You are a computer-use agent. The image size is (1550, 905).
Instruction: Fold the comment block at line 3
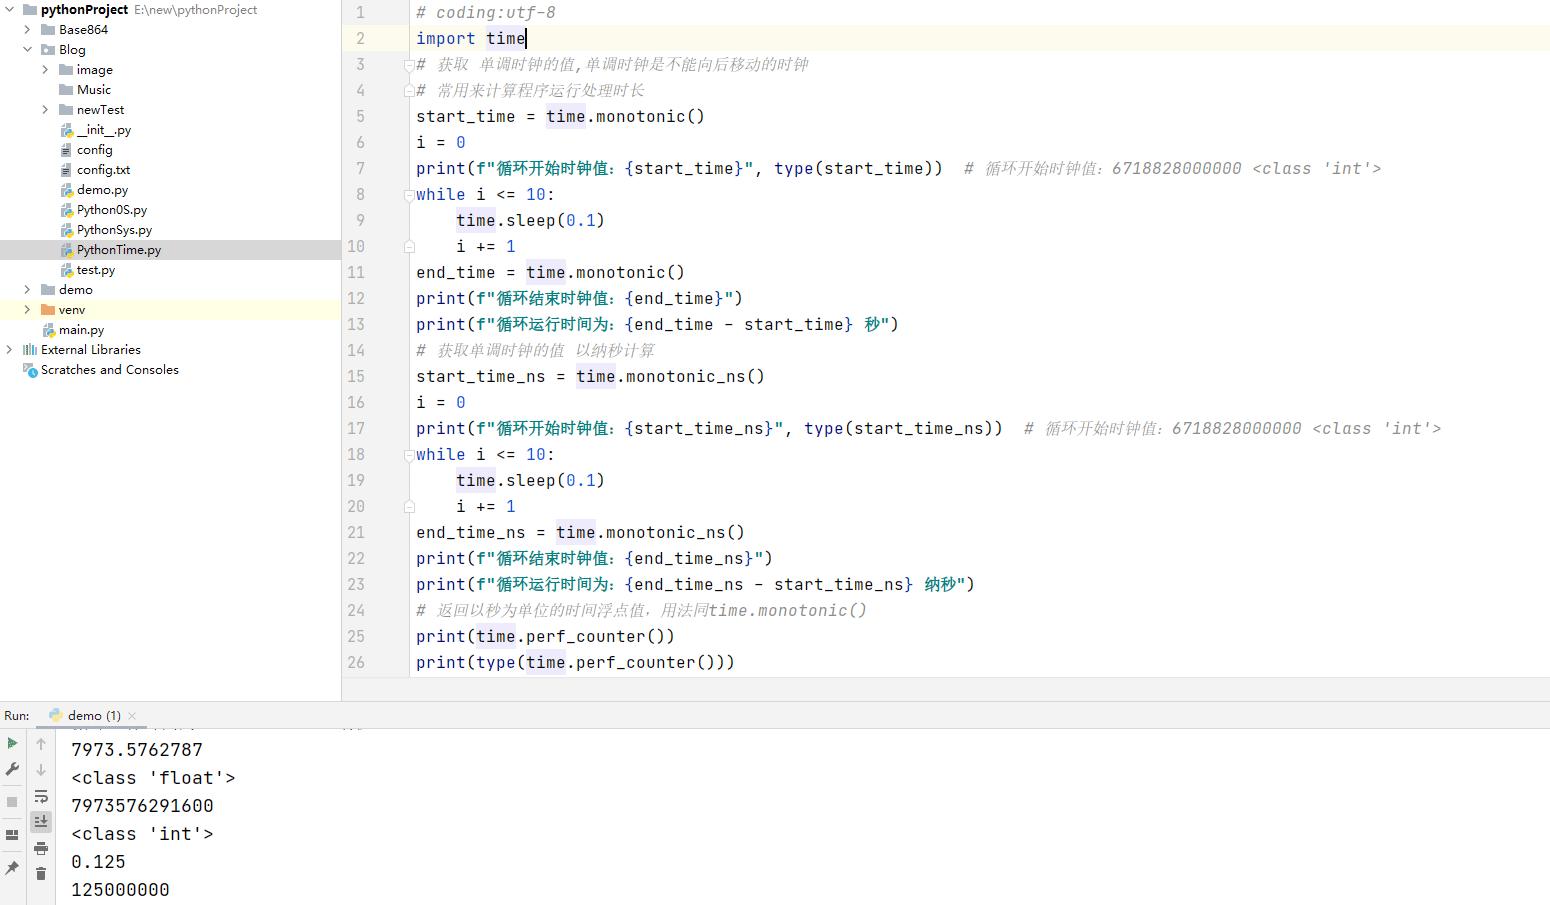[x=409, y=65]
